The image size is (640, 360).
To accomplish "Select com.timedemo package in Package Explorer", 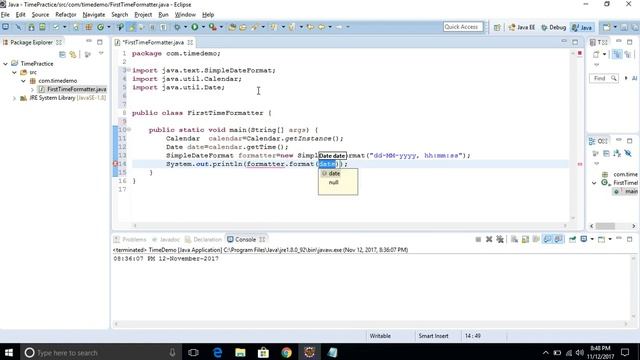I will click(x=58, y=81).
